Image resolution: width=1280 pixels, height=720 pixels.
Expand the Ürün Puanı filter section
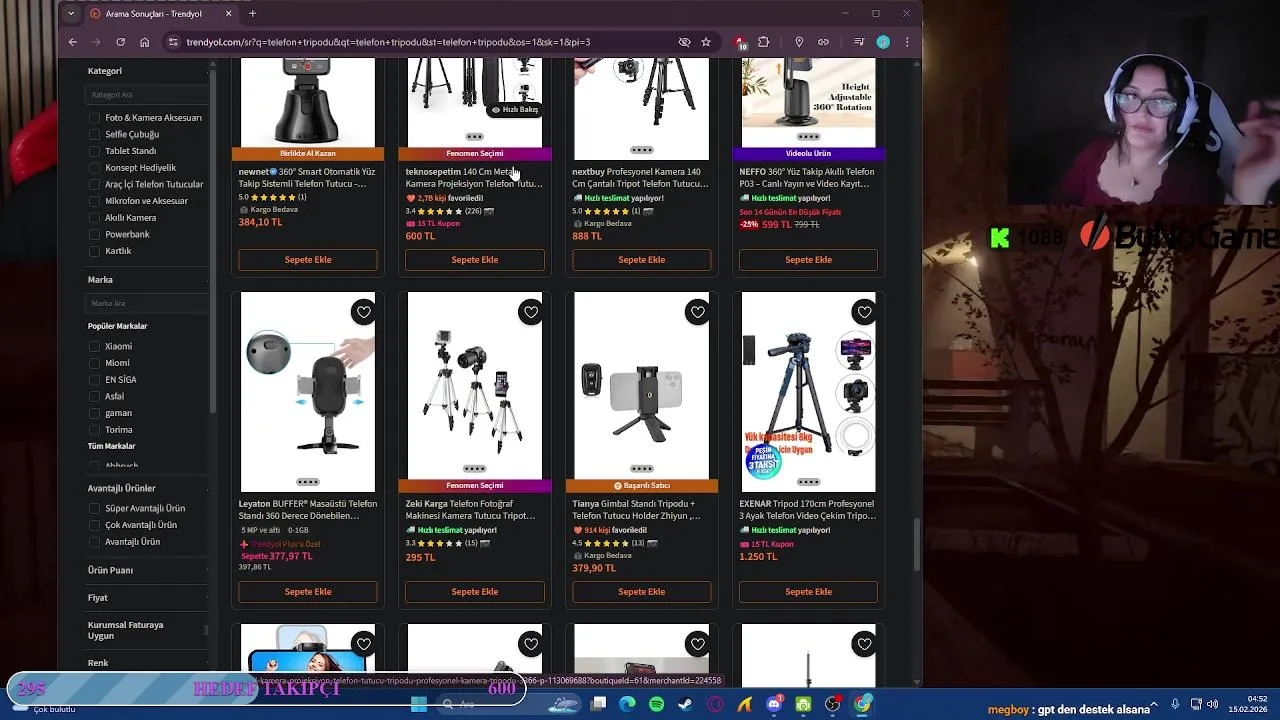tap(147, 570)
